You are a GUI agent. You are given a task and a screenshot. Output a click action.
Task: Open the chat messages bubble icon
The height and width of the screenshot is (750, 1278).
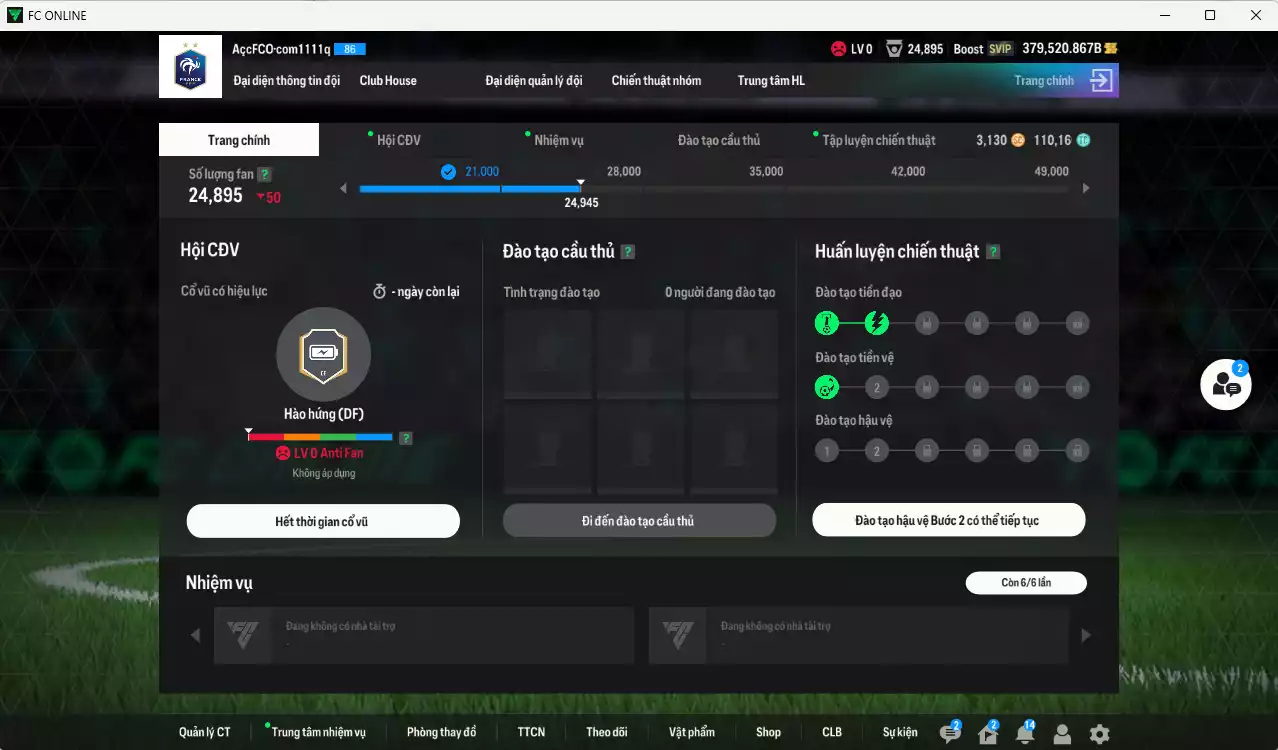[x=950, y=734]
